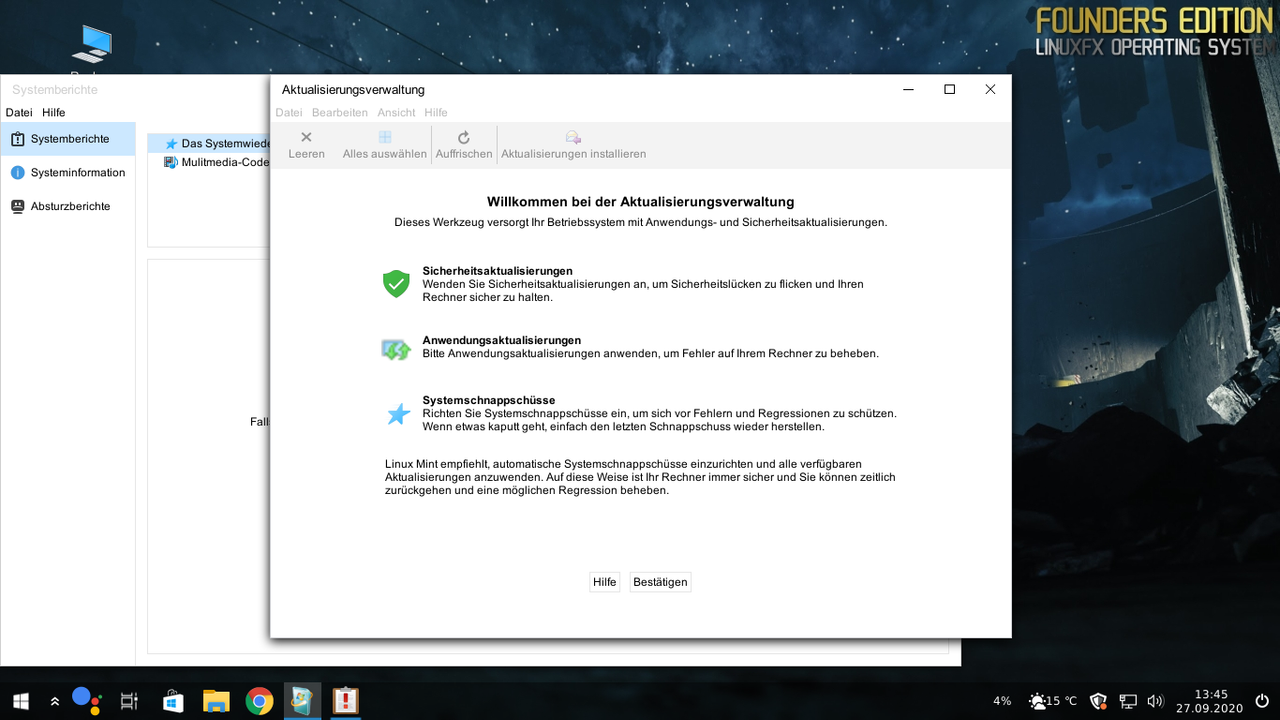Image resolution: width=1280 pixels, height=720 pixels.
Task: Open Hilfe menu in Systemberichte window
Action: [x=54, y=113]
